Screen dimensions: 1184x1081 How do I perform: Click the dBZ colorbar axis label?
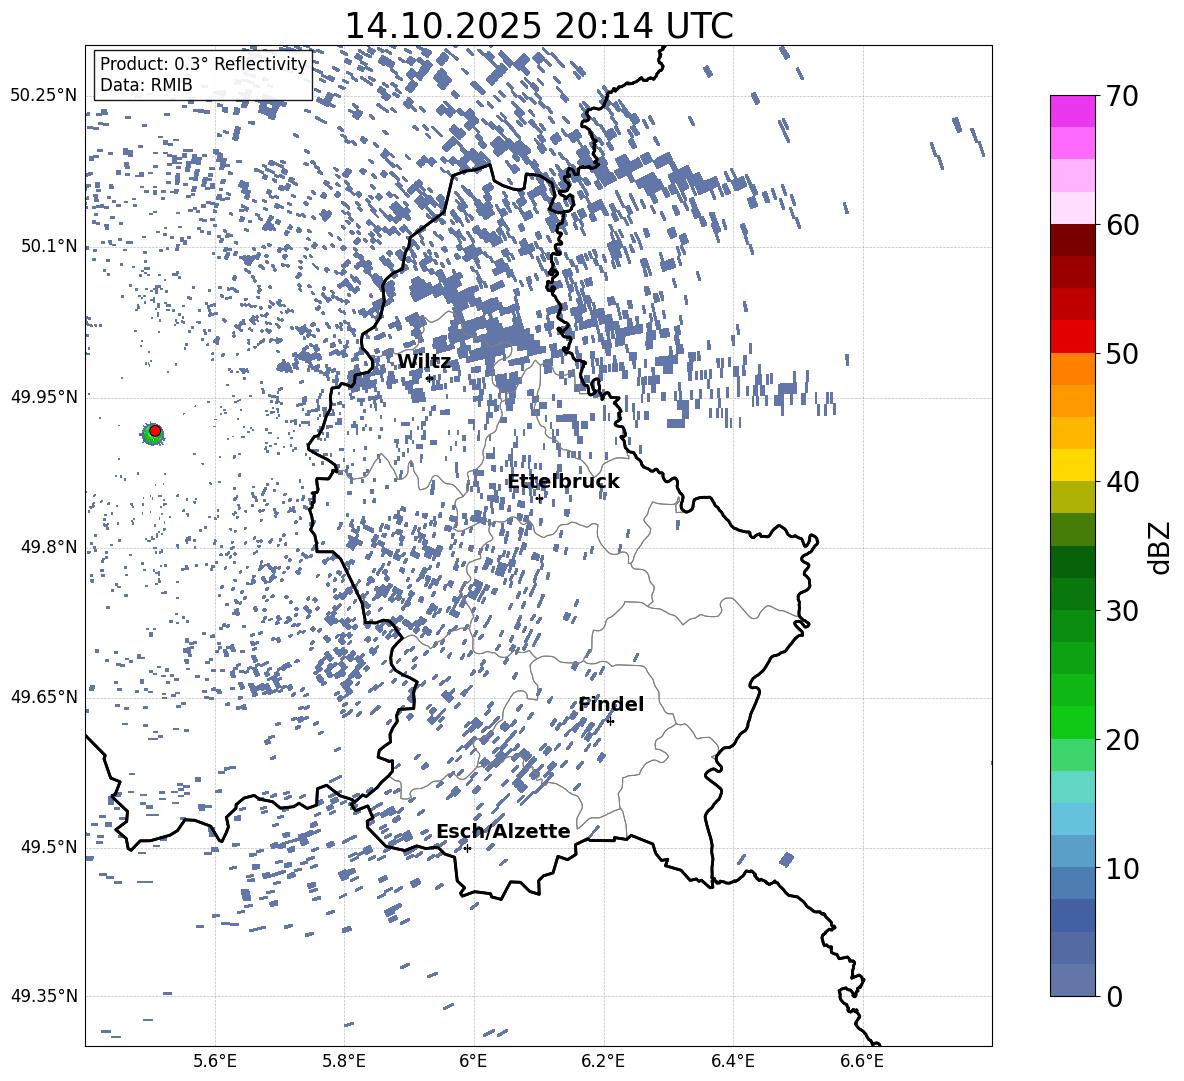pos(1161,547)
